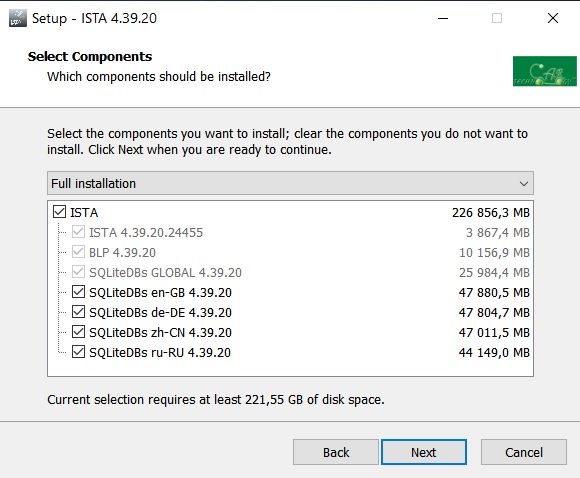Image resolution: width=580 pixels, height=478 pixels.
Task: Uncheck SQLiteDBs de-DE 4.39.20
Action: click(78, 312)
